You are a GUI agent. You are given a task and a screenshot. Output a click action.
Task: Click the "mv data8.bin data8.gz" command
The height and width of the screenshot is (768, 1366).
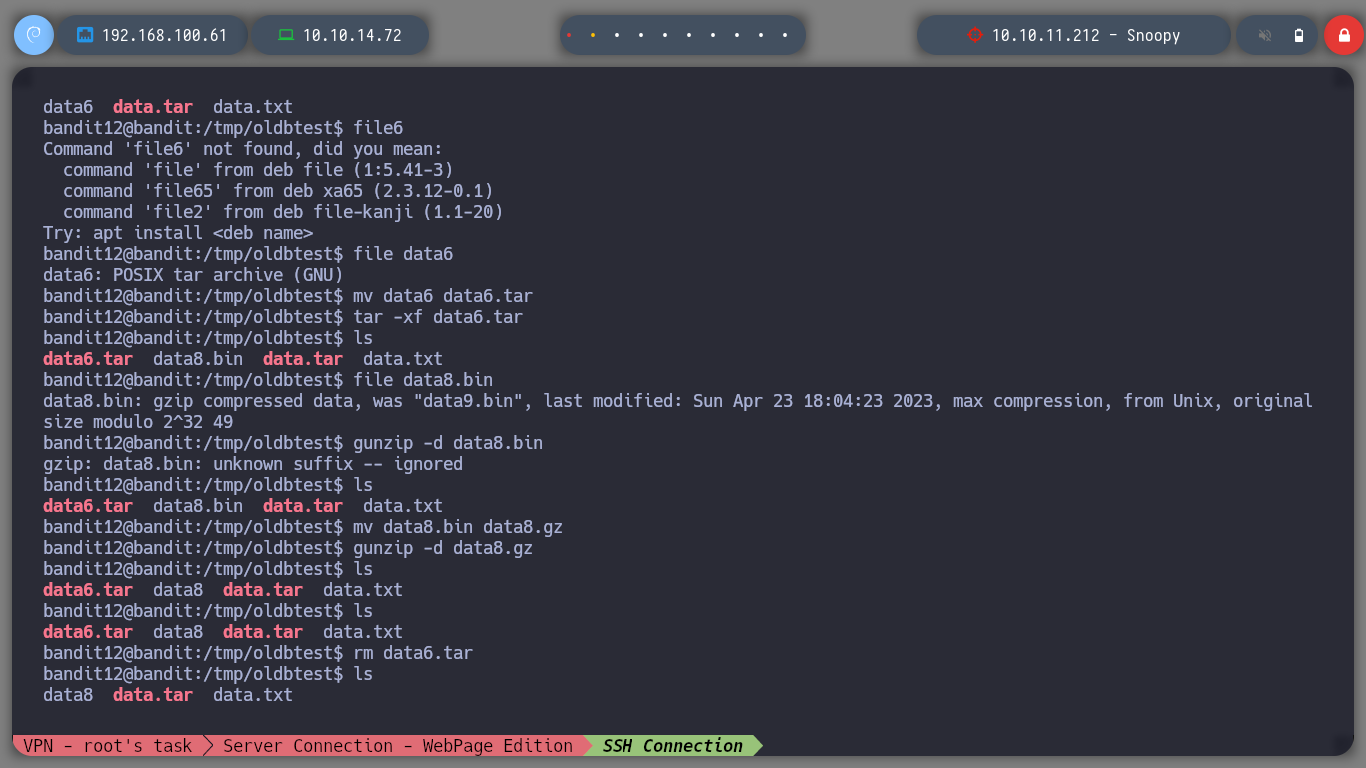click(458, 527)
